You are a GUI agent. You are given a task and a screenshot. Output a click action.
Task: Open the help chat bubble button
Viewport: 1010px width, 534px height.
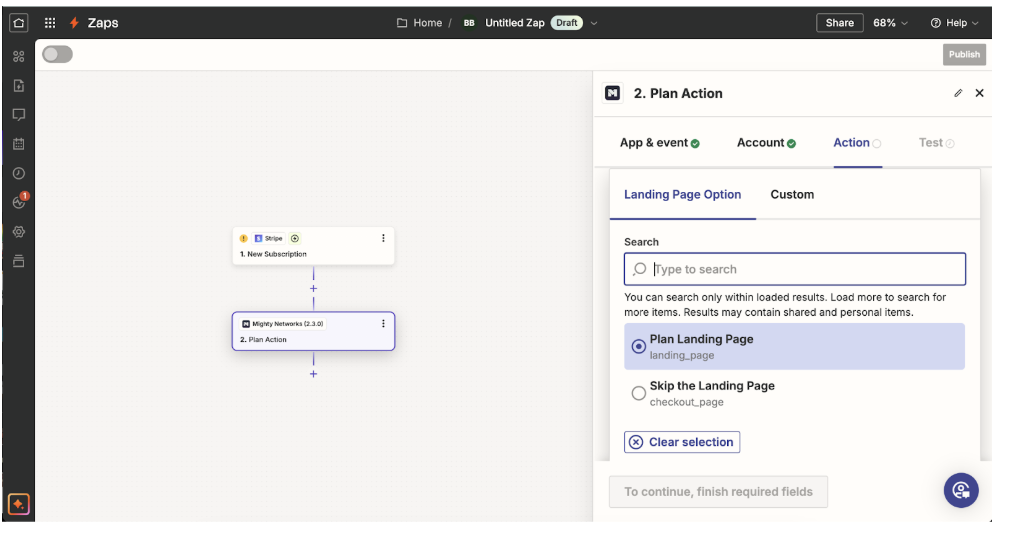pyautogui.click(x=961, y=490)
